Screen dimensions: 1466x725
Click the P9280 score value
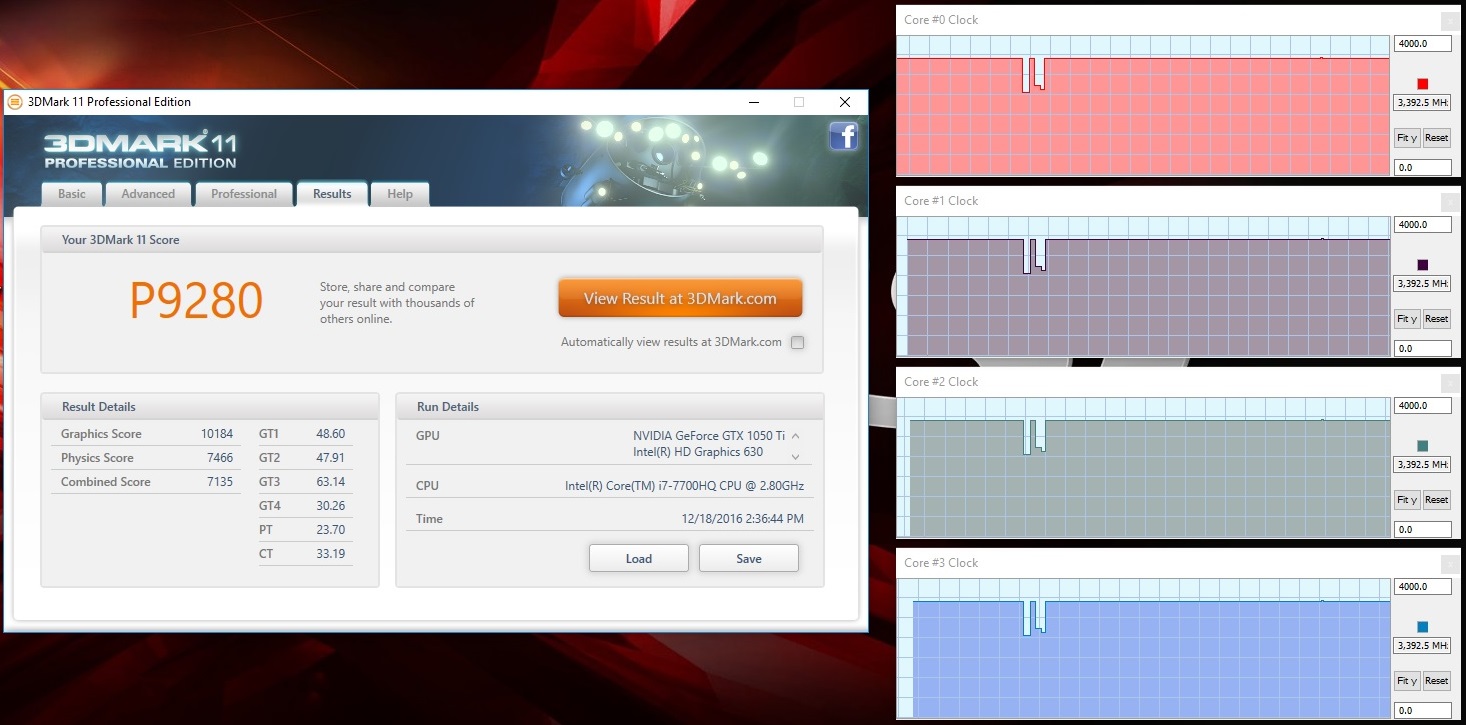(x=197, y=300)
